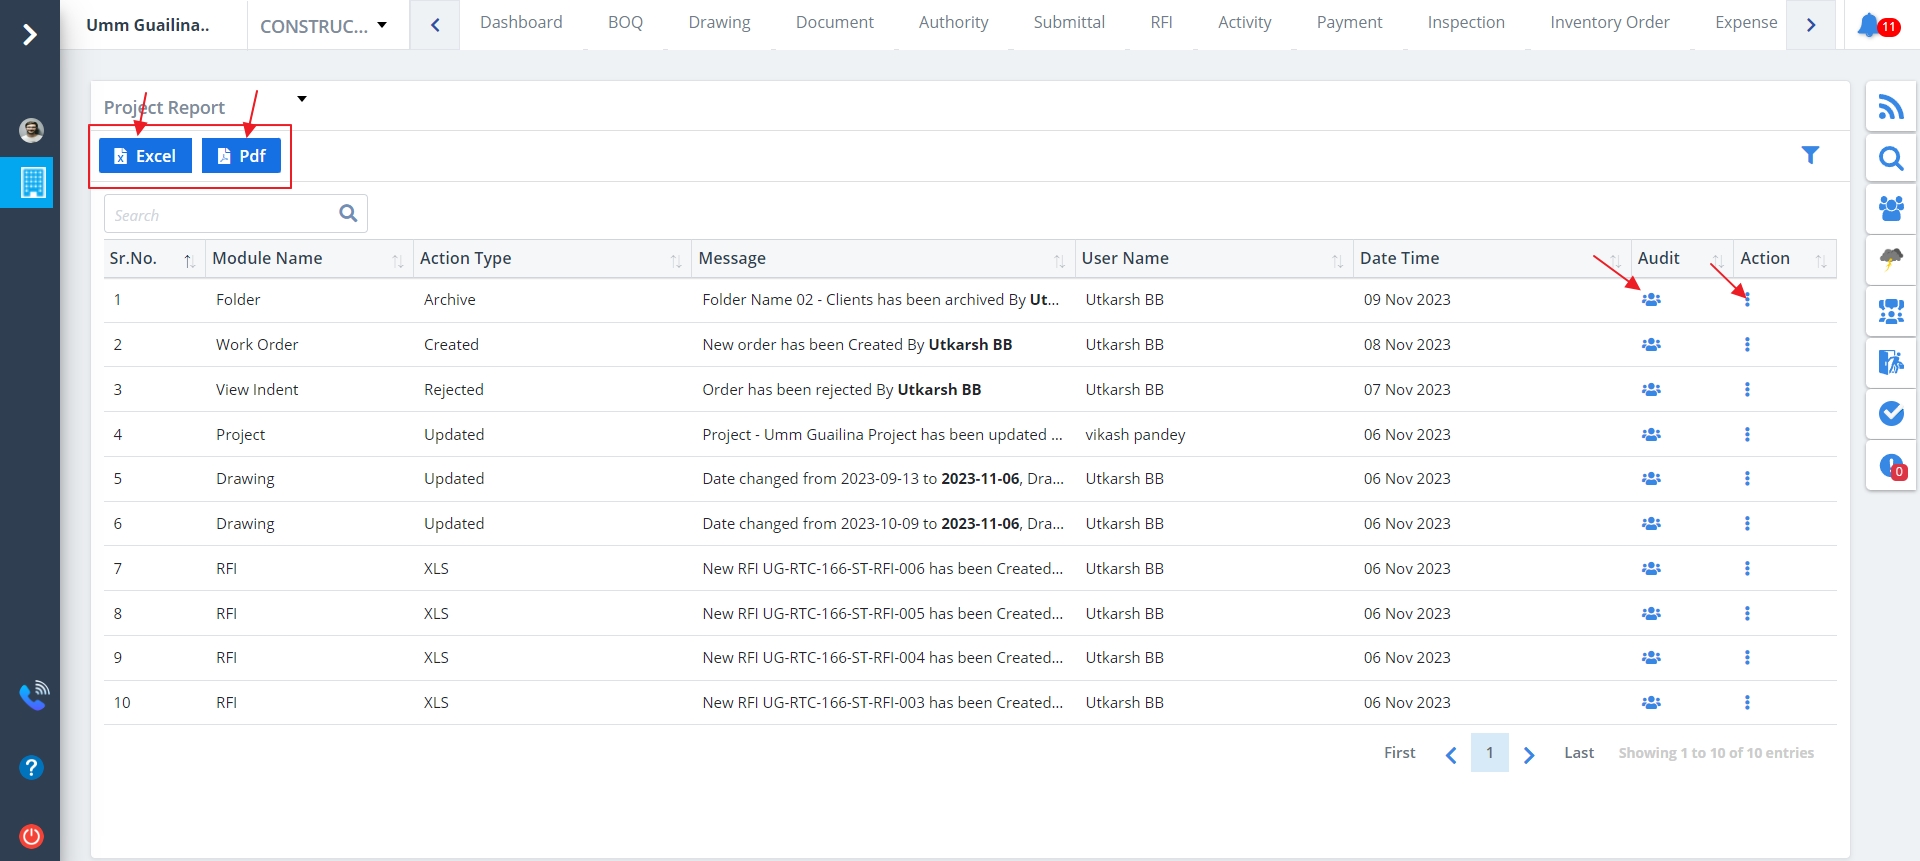Click the RSS feed icon in right sidebar

[x=1890, y=107]
